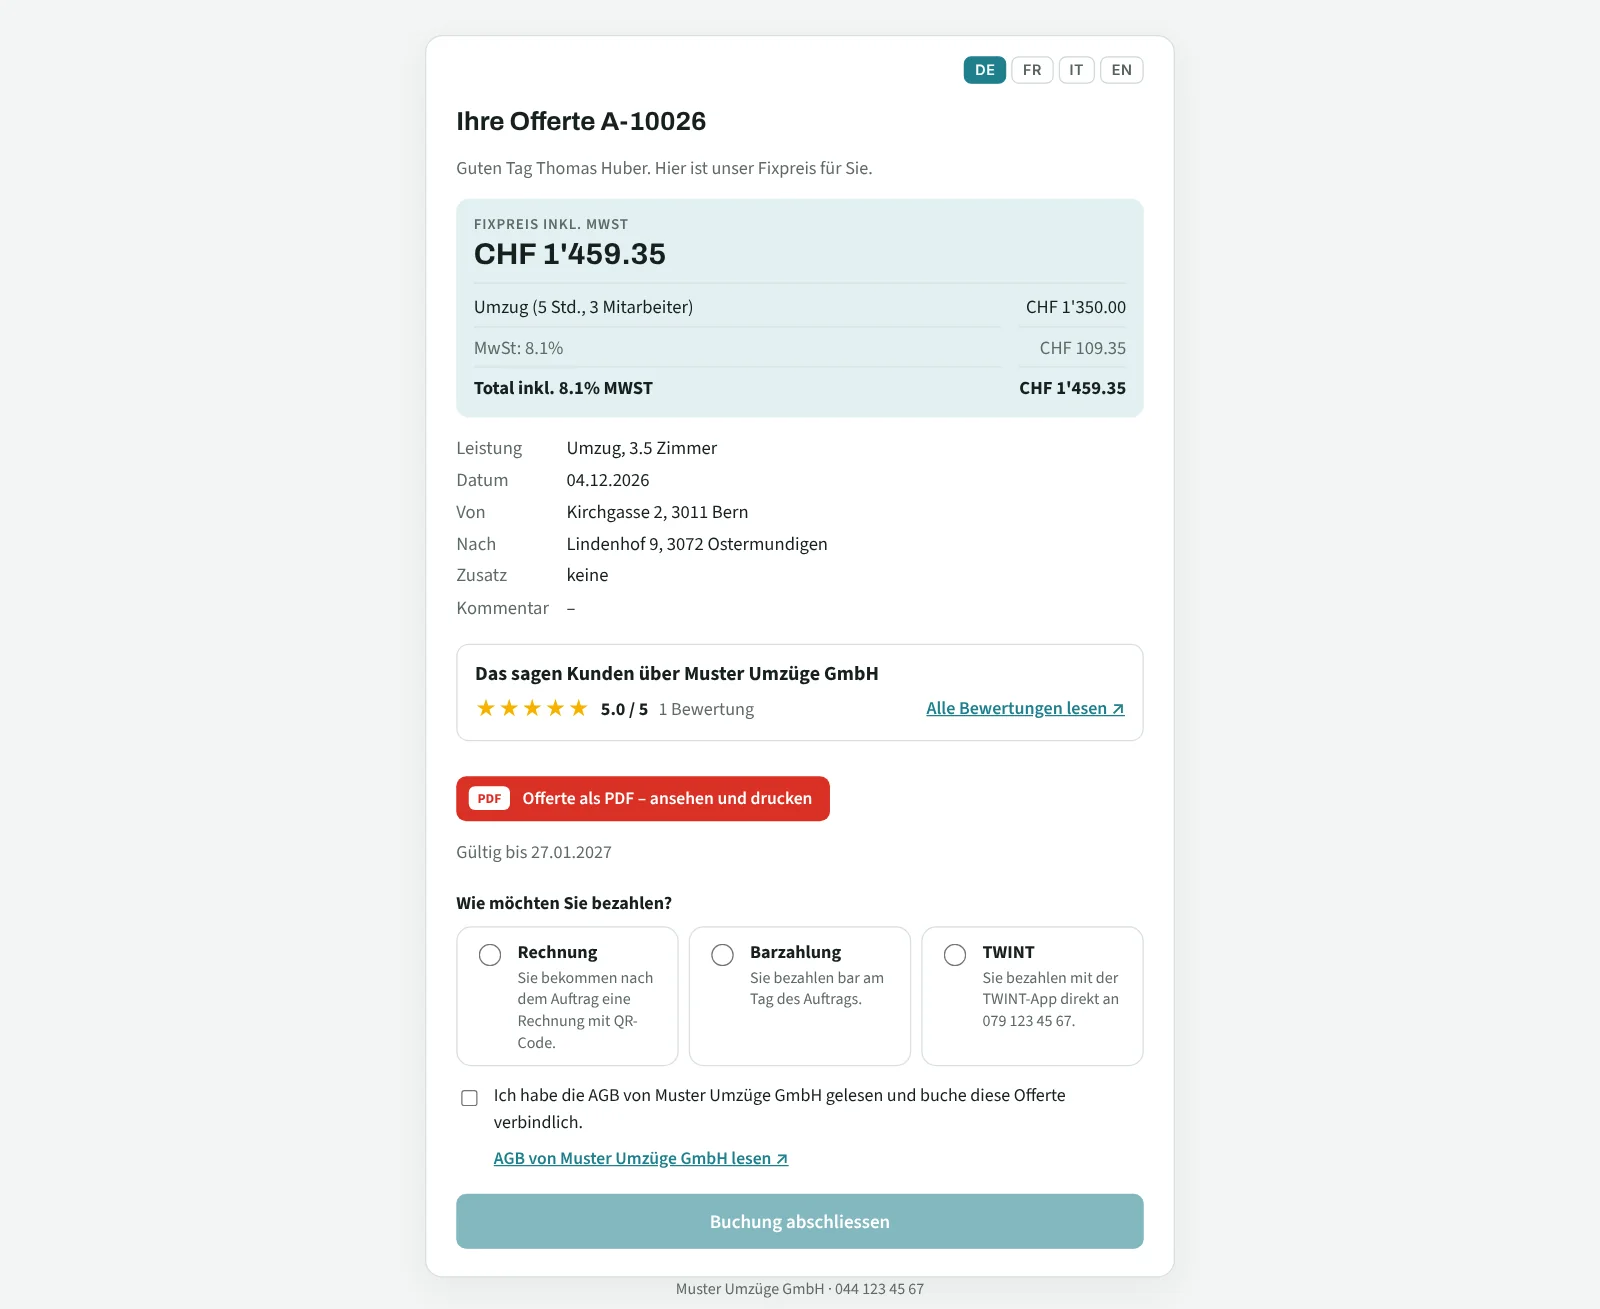Switch language to EN
This screenshot has width=1600, height=1309.
tap(1122, 70)
